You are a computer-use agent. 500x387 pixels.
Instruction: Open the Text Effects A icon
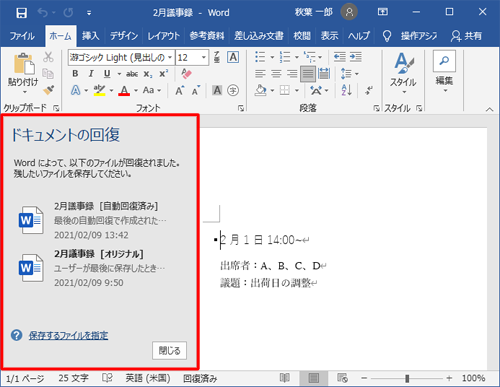click(x=76, y=90)
